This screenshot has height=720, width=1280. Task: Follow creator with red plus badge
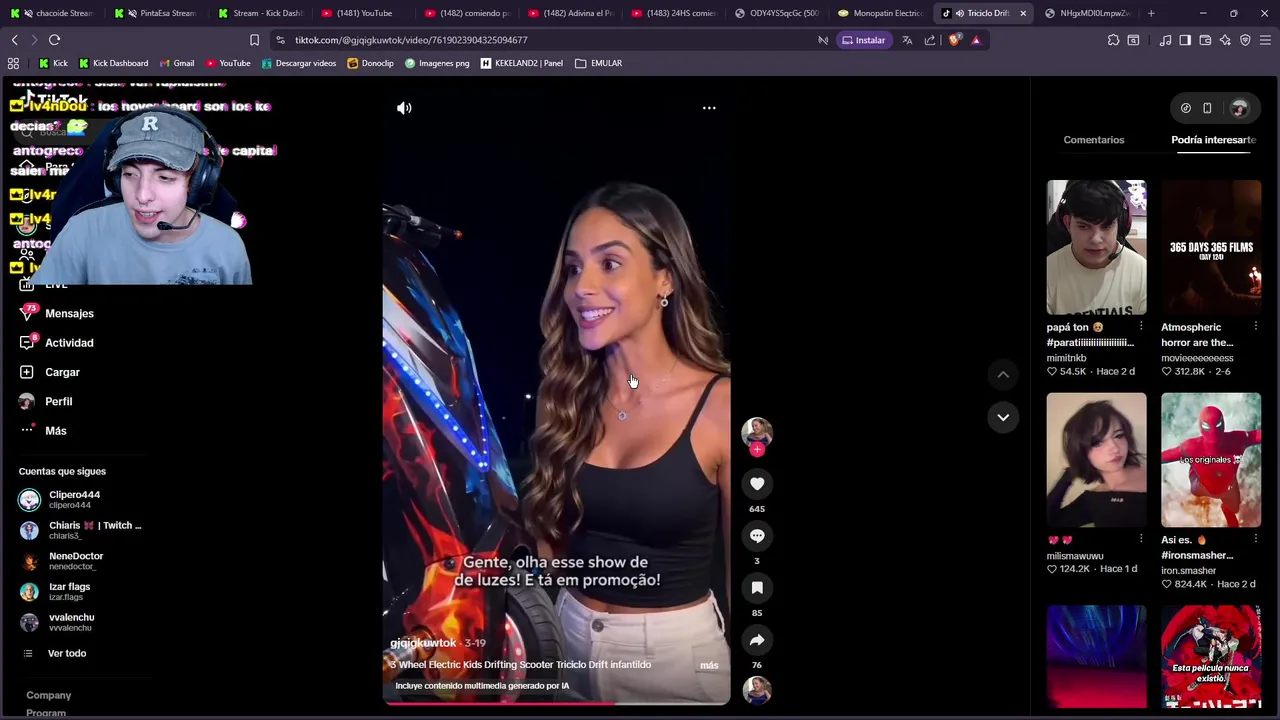pos(757,450)
